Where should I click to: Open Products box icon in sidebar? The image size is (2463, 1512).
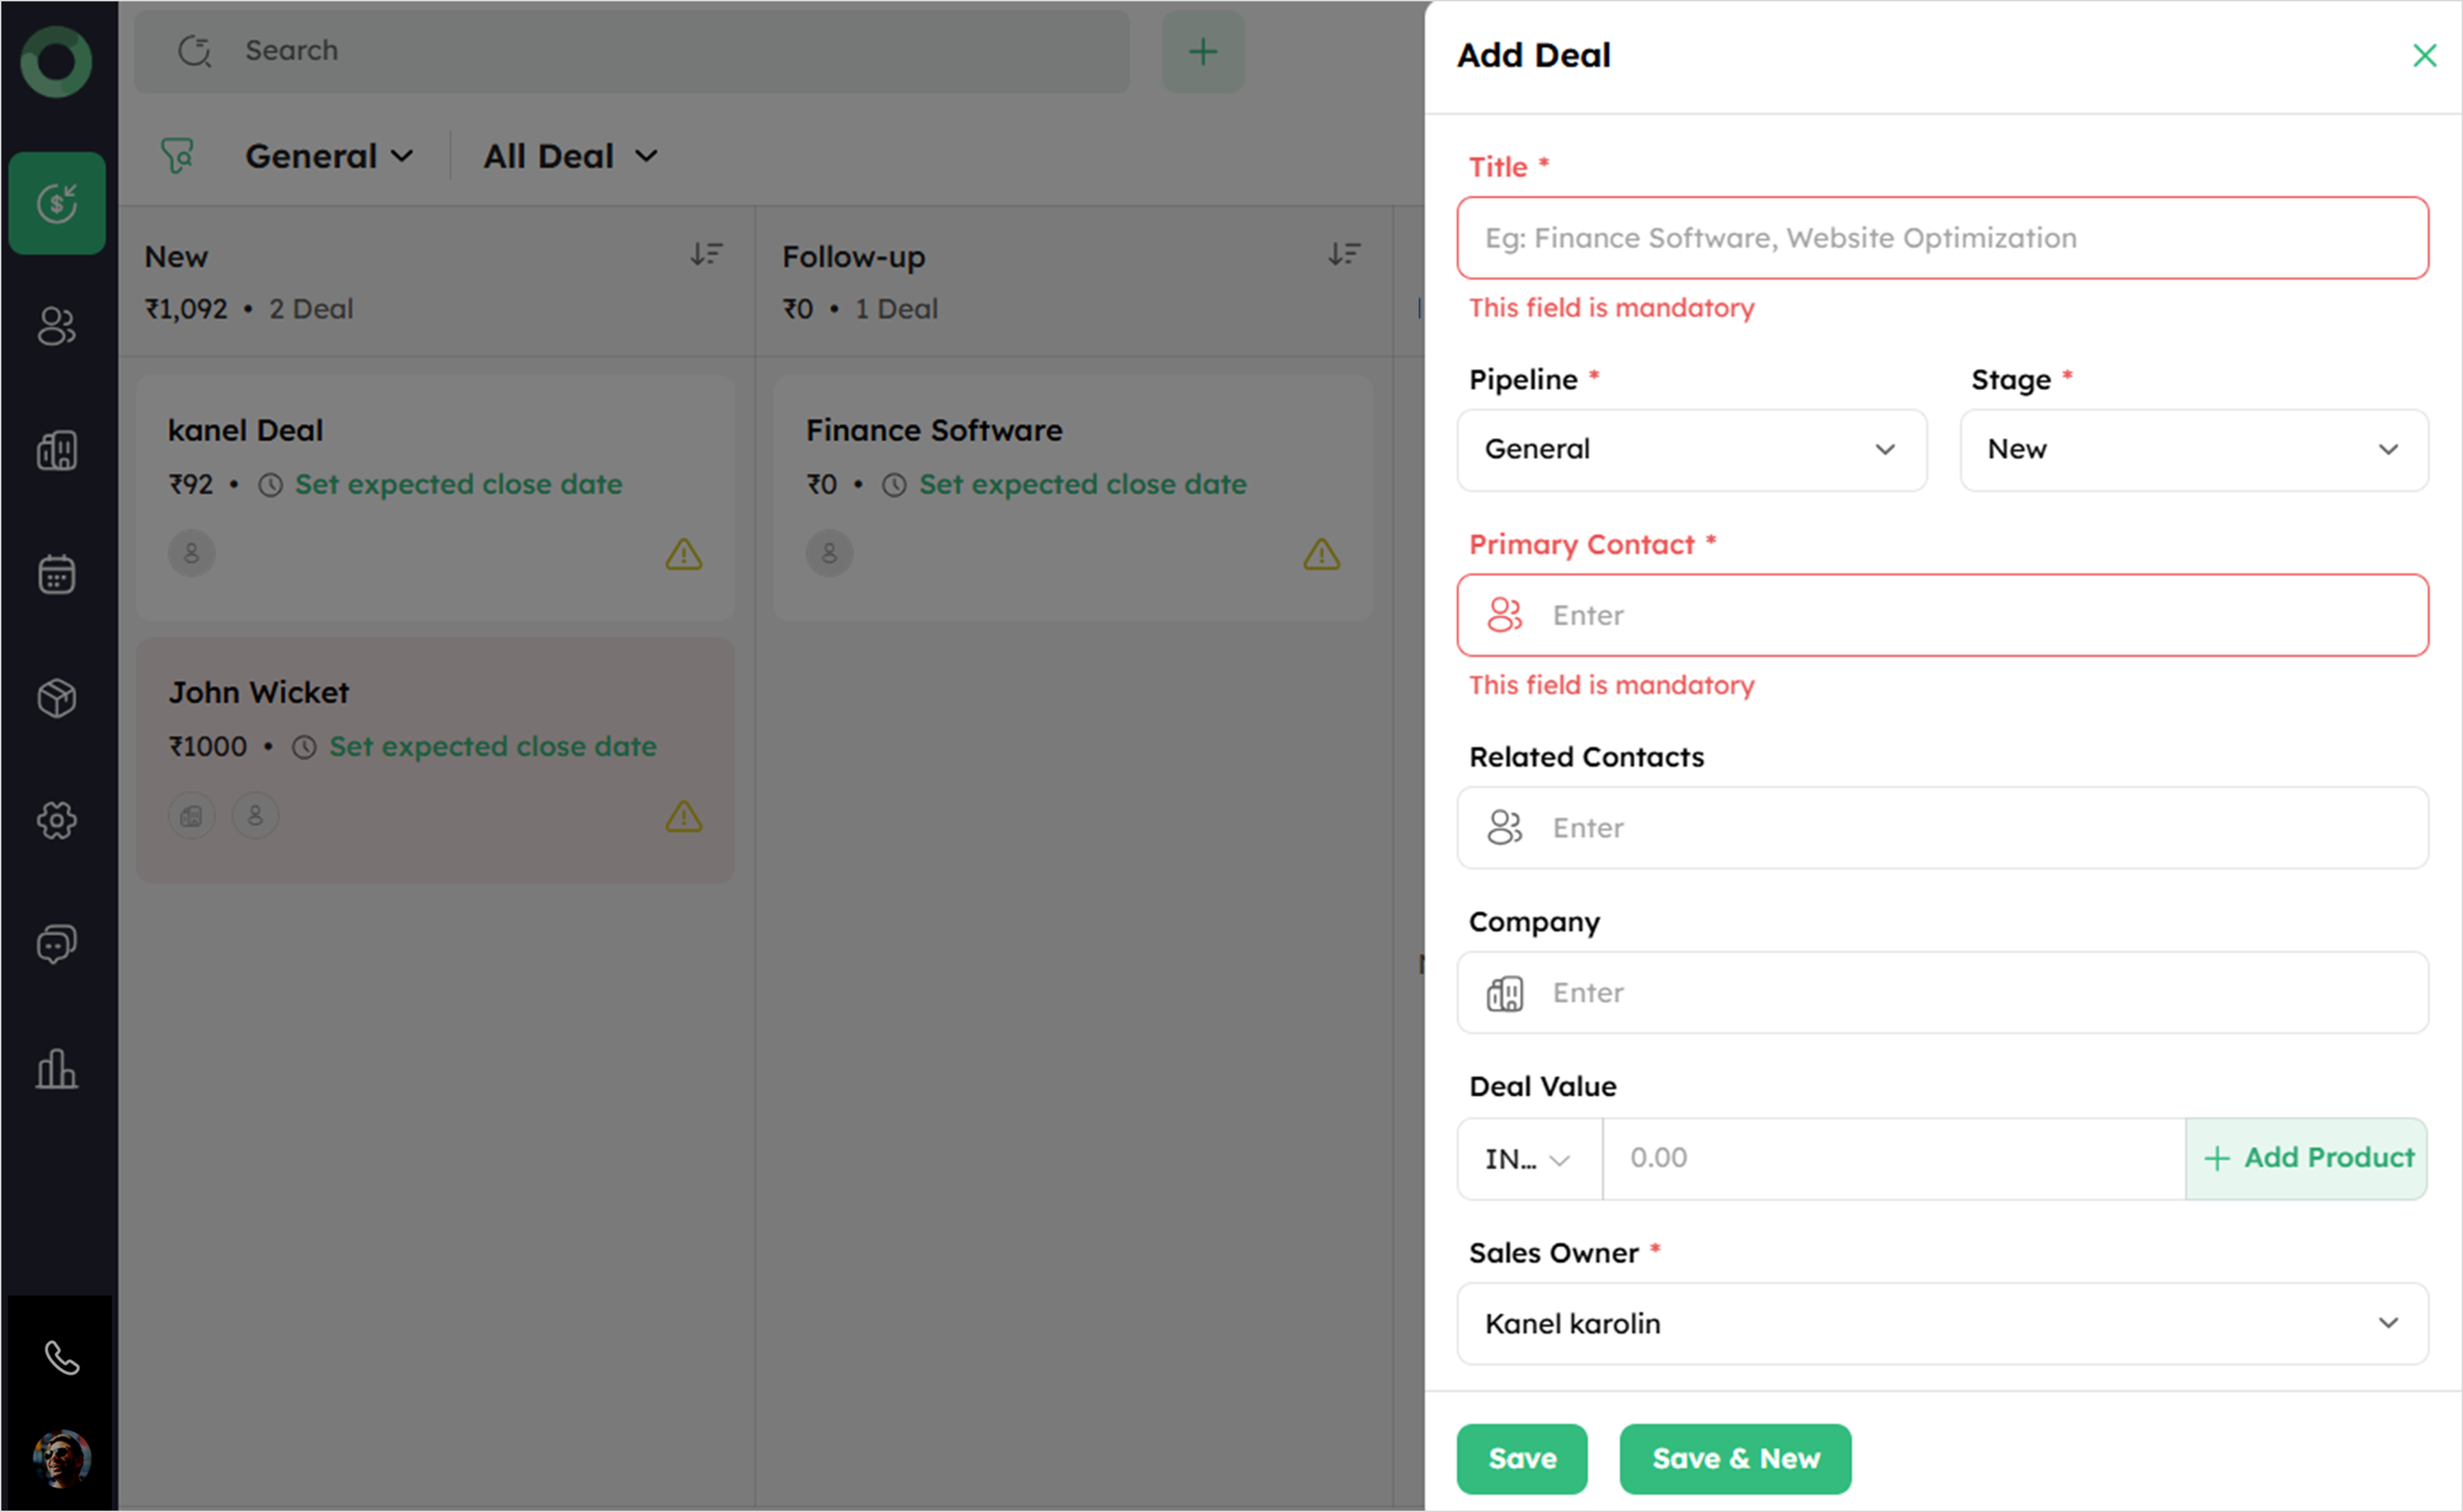click(x=56, y=698)
